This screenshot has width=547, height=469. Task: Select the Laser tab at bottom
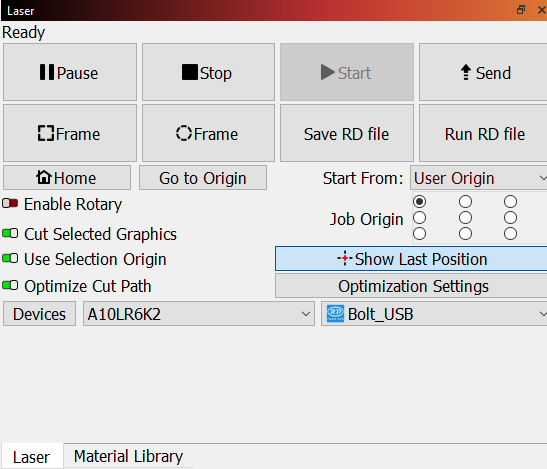click(x=32, y=457)
